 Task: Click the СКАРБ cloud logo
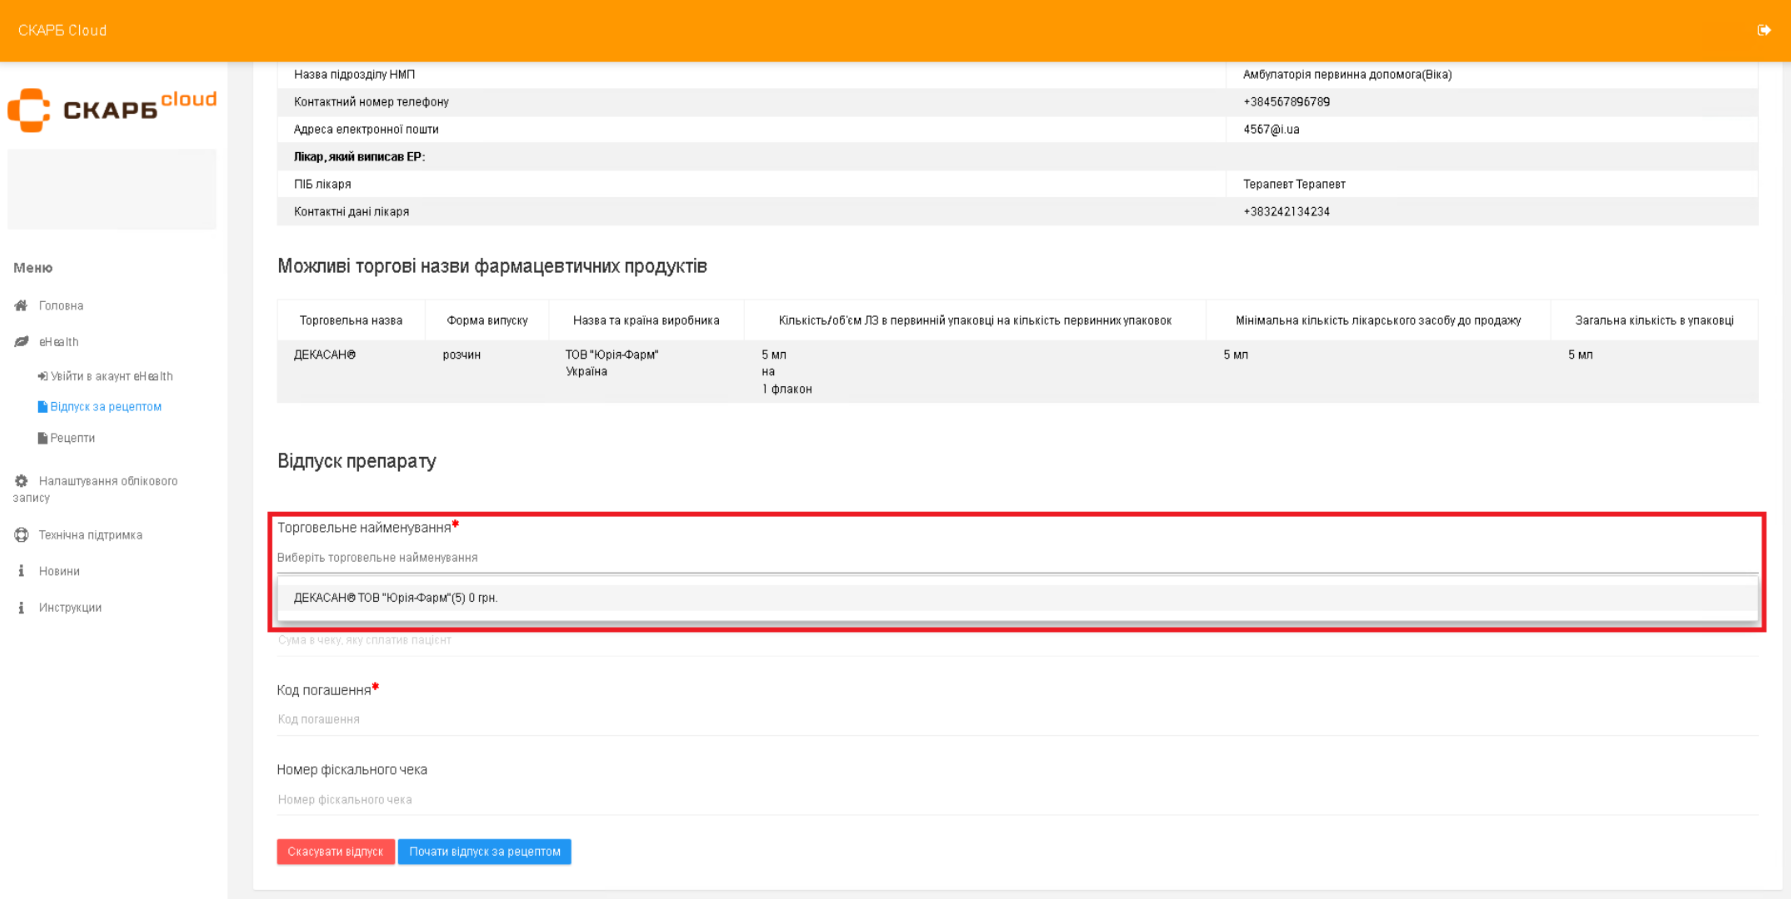(112, 108)
